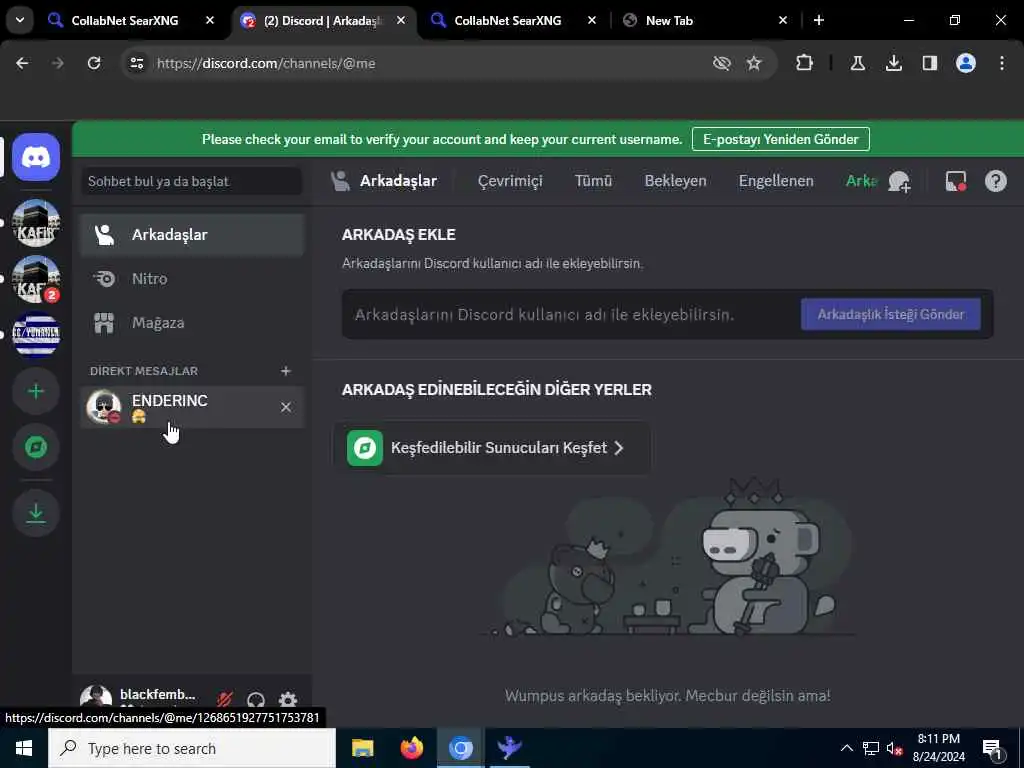Open Windows notification center icon

tap(992, 748)
